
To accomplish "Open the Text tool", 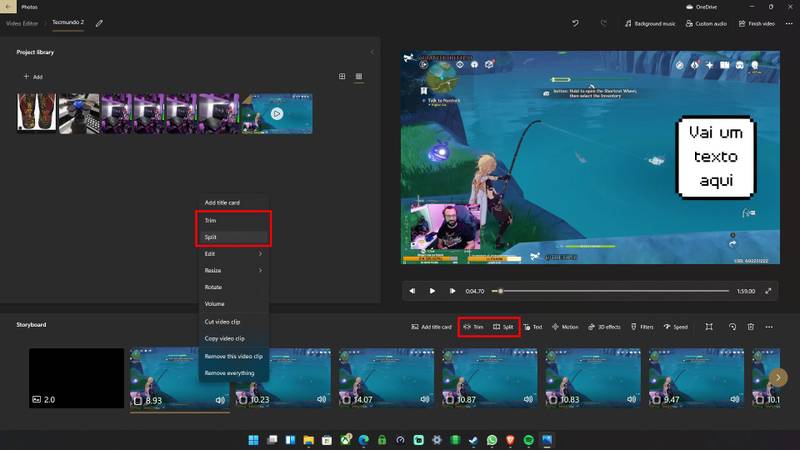I will [533, 327].
